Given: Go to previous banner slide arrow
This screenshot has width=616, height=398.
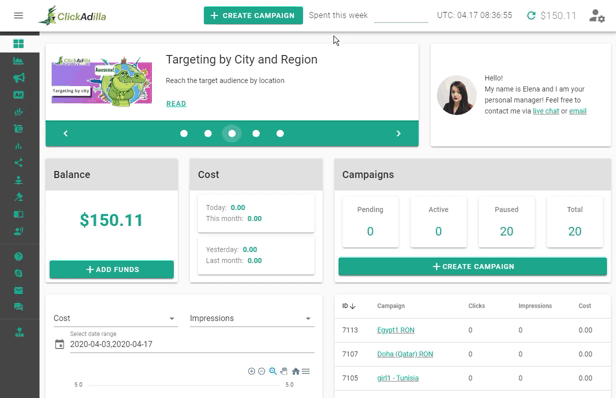Looking at the screenshot, I should [x=66, y=134].
